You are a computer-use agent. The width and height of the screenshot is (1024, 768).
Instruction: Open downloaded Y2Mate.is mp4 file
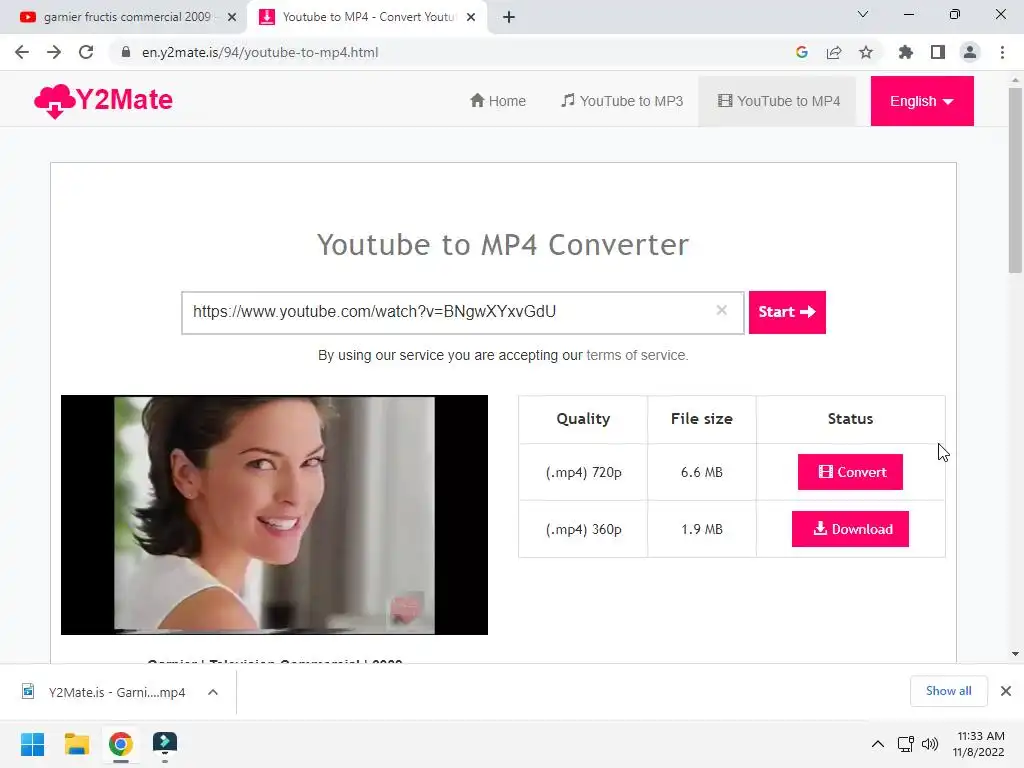104,692
